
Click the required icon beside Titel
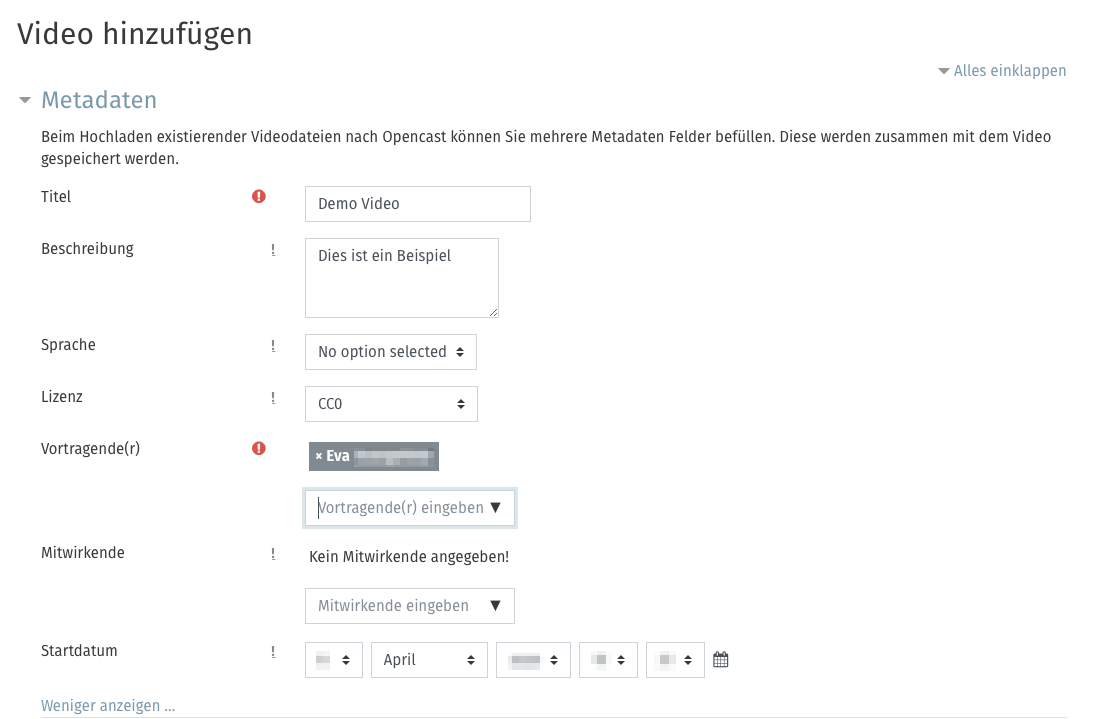tap(259, 197)
